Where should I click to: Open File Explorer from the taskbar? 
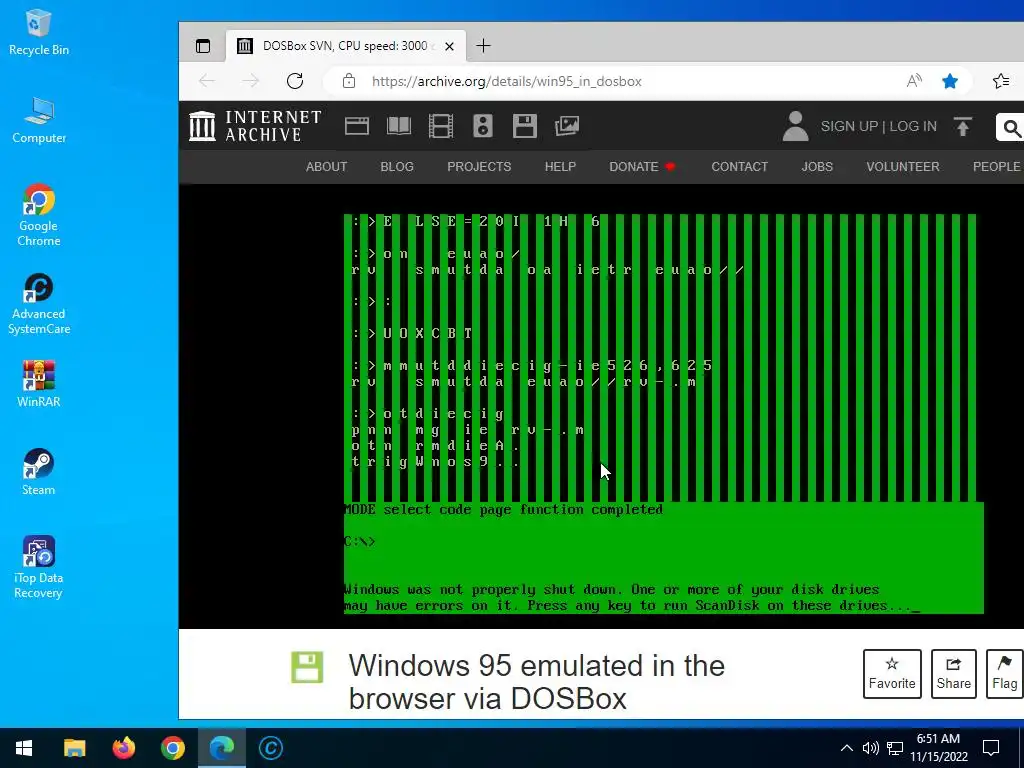coord(74,748)
